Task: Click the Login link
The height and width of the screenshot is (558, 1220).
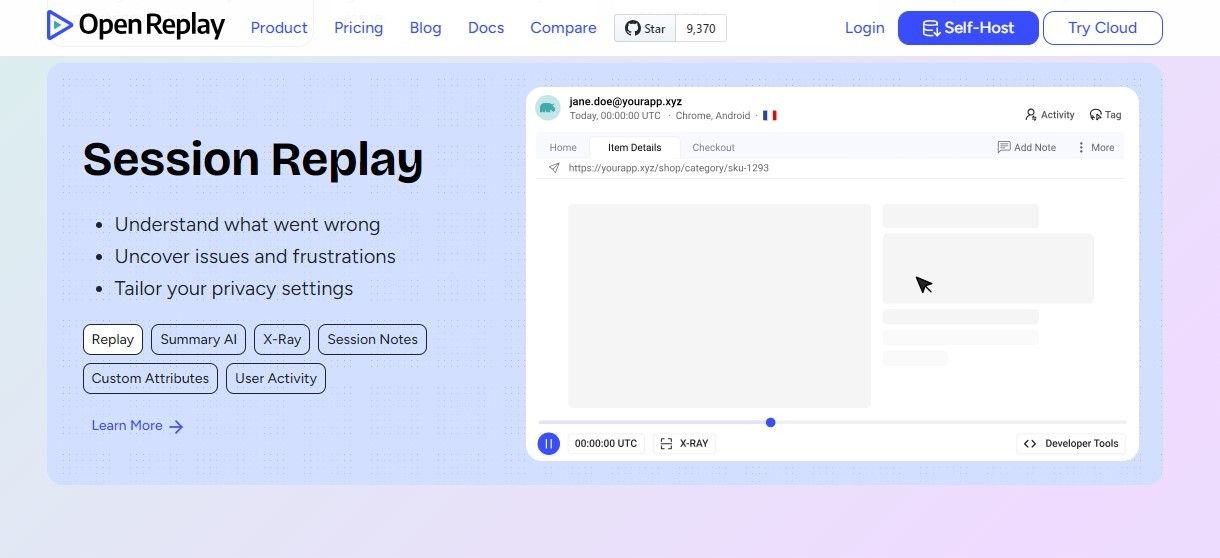Action: pyautogui.click(x=864, y=28)
